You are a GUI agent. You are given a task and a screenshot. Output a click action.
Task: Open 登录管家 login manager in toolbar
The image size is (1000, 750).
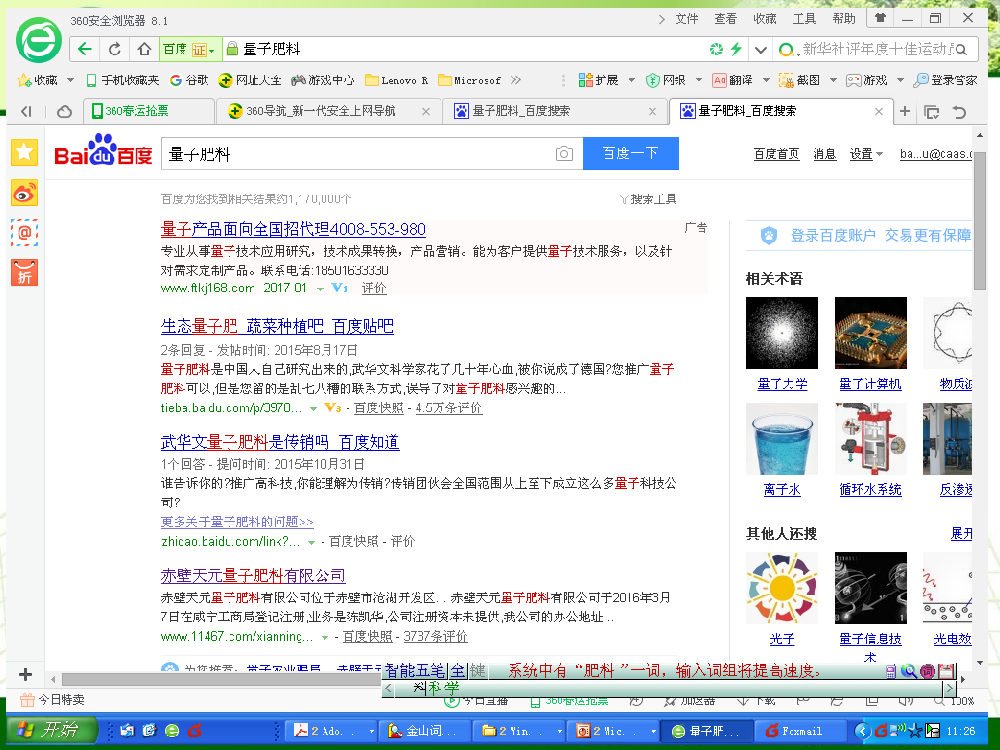point(945,80)
